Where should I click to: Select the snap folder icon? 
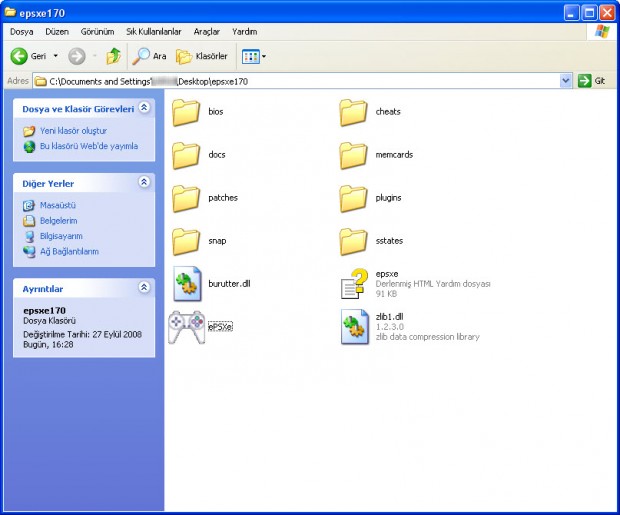(186, 242)
